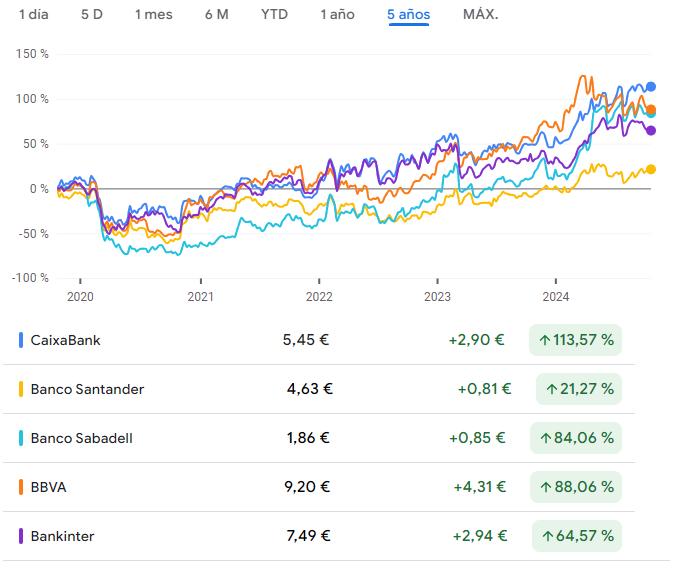Open the 6 M chart range

click(x=215, y=14)
